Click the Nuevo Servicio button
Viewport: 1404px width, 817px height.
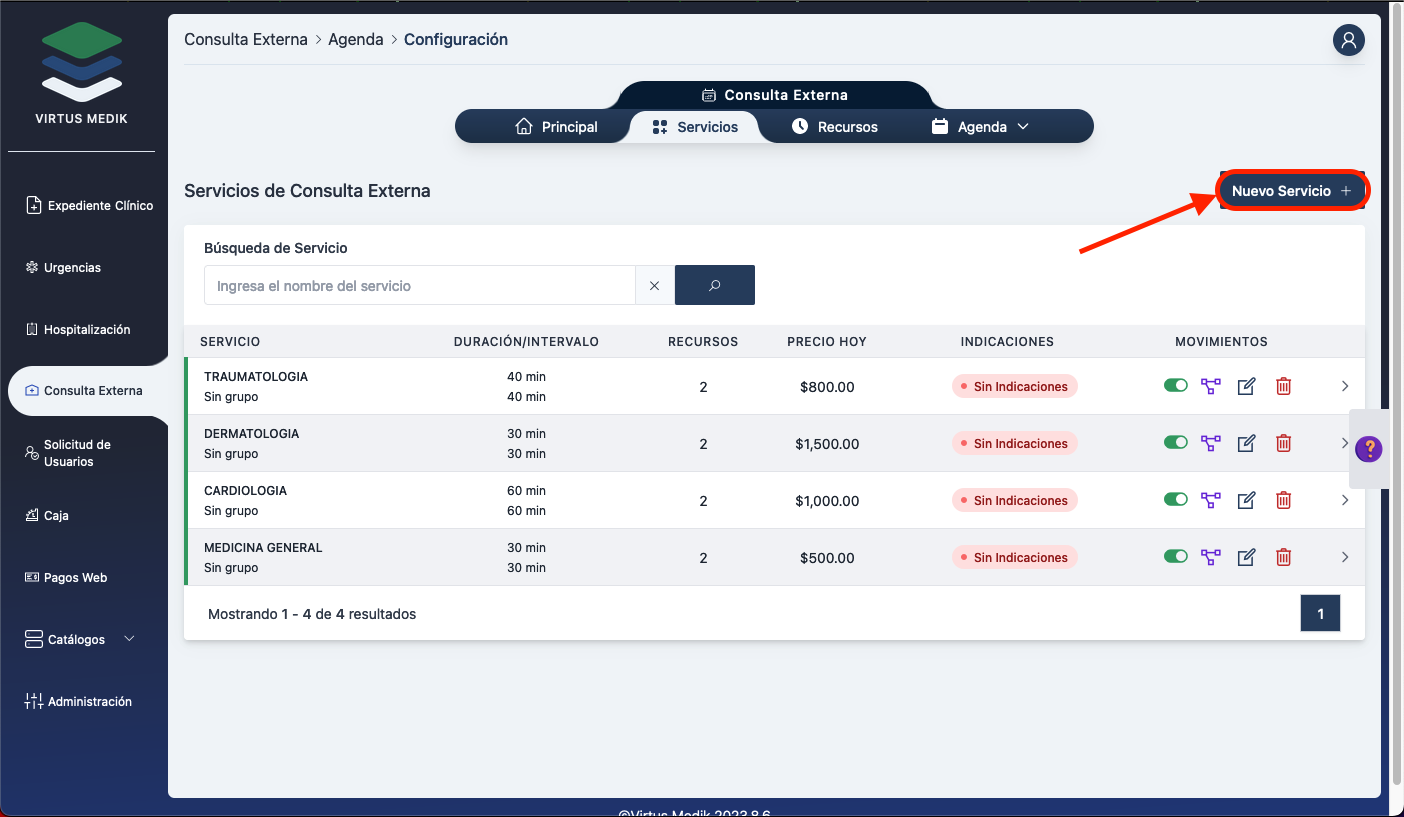pos(1291,191)
